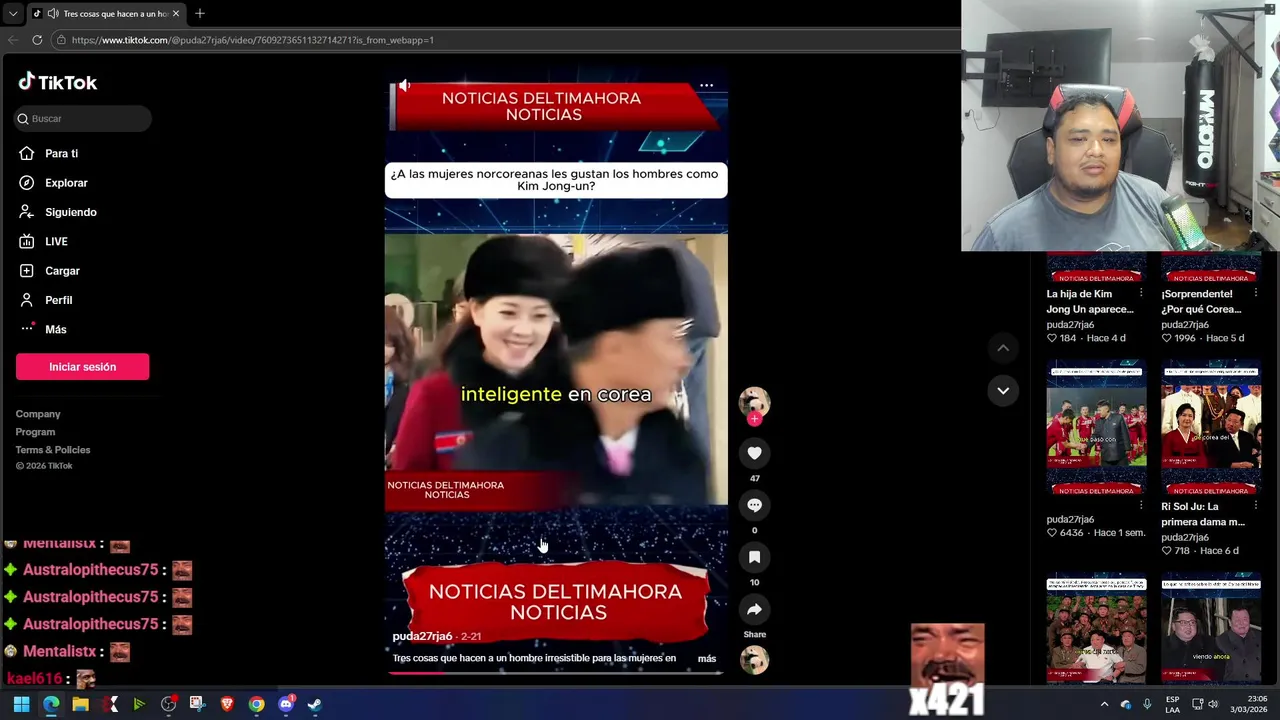Select the TikTok browser tab
The image size is (1280, 720).
point(106,13)
